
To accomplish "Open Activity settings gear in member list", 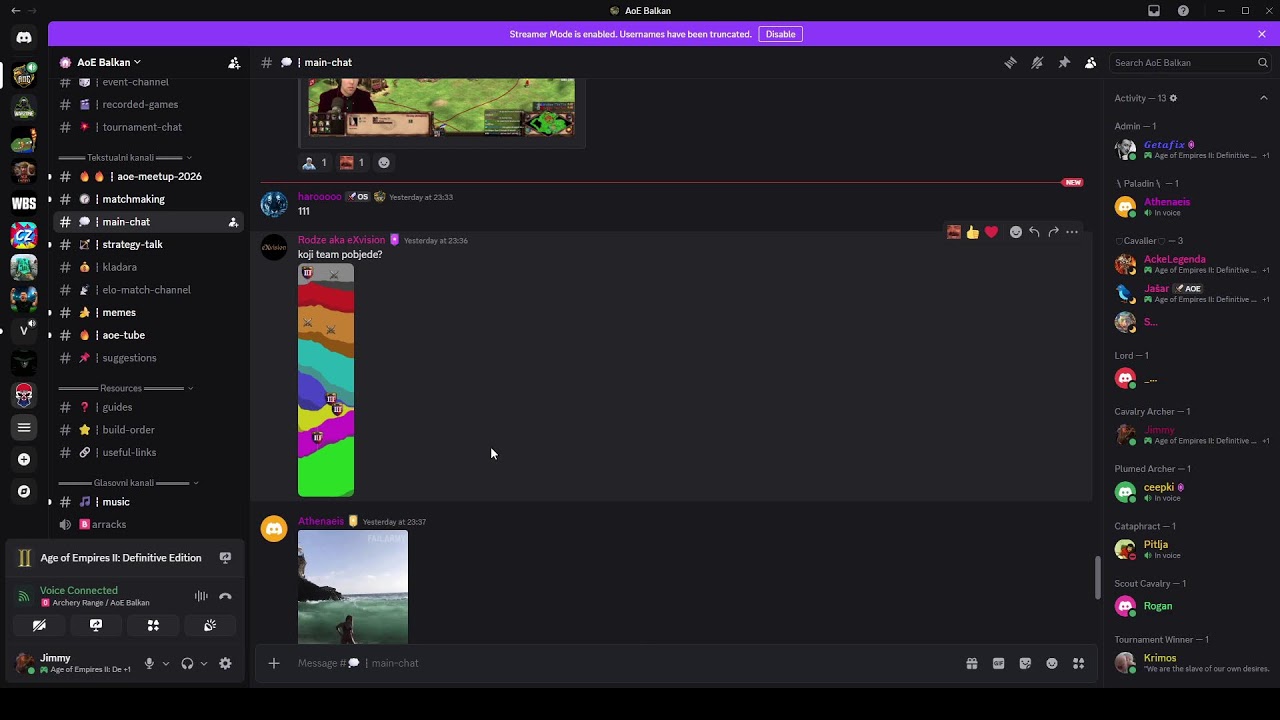I will tap(1173, 98).
